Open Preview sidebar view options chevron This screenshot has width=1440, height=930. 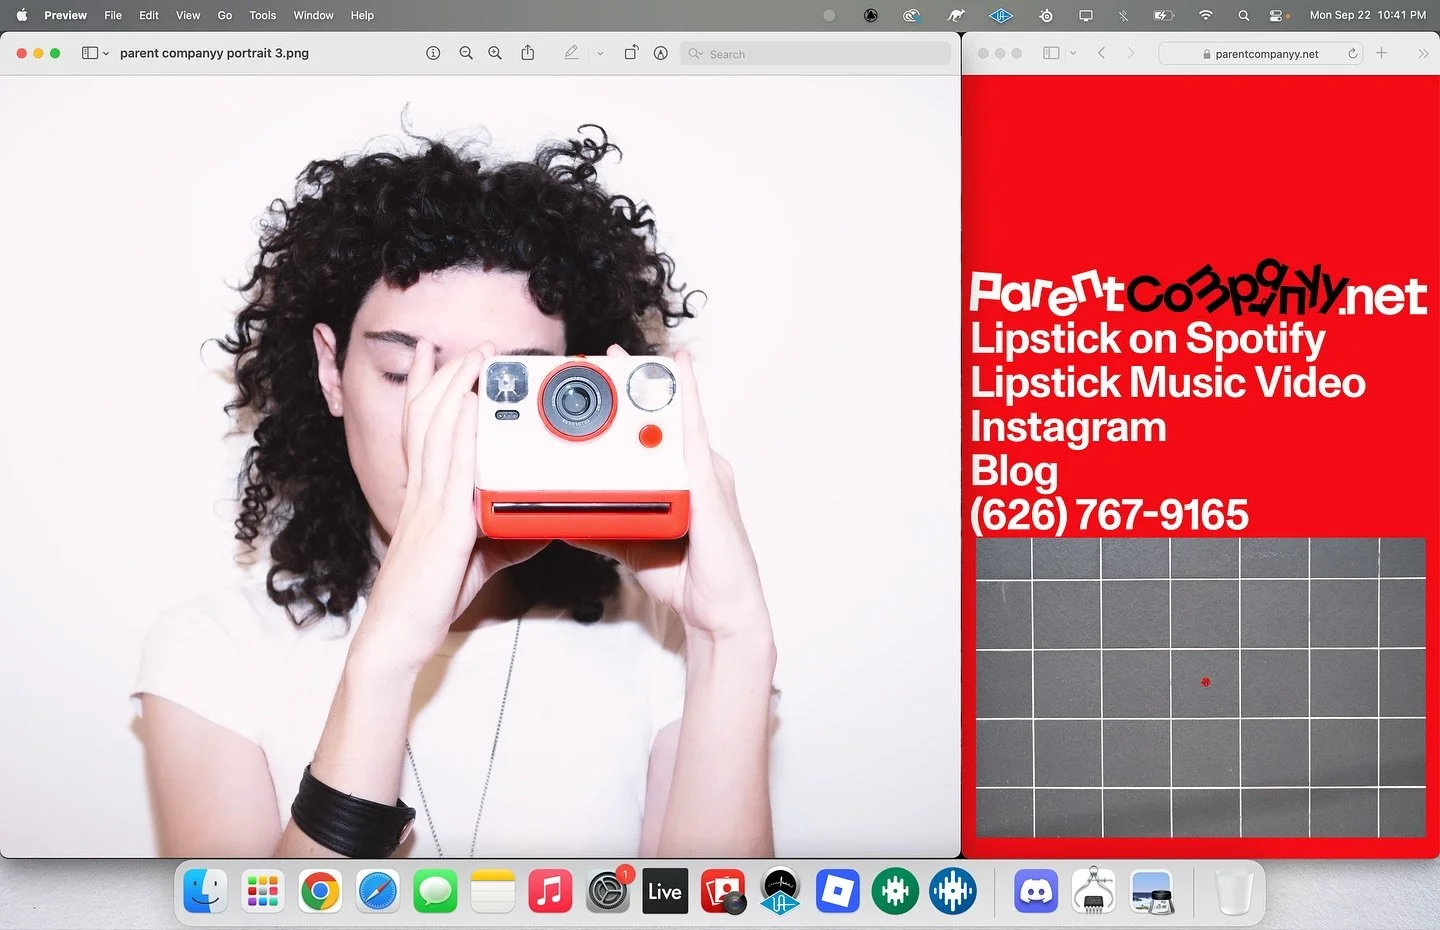pos(106,54)
